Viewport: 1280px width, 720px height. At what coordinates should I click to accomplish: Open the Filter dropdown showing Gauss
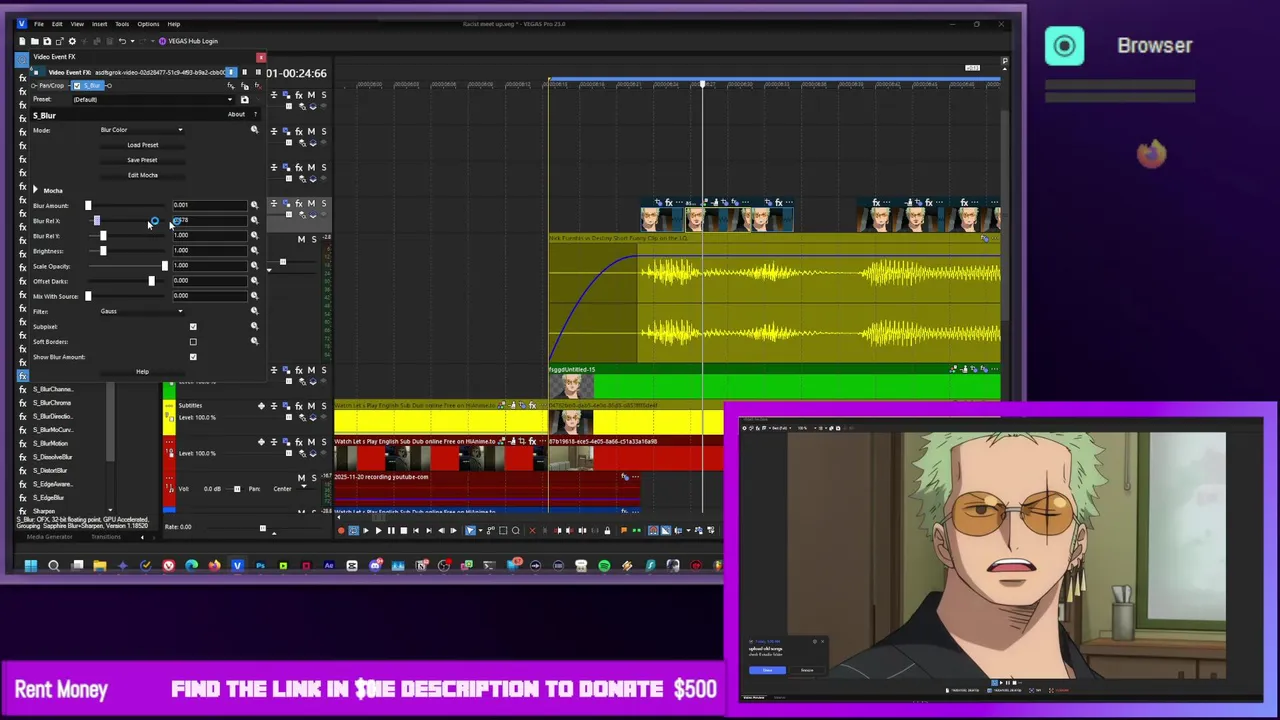pos(141,311)
